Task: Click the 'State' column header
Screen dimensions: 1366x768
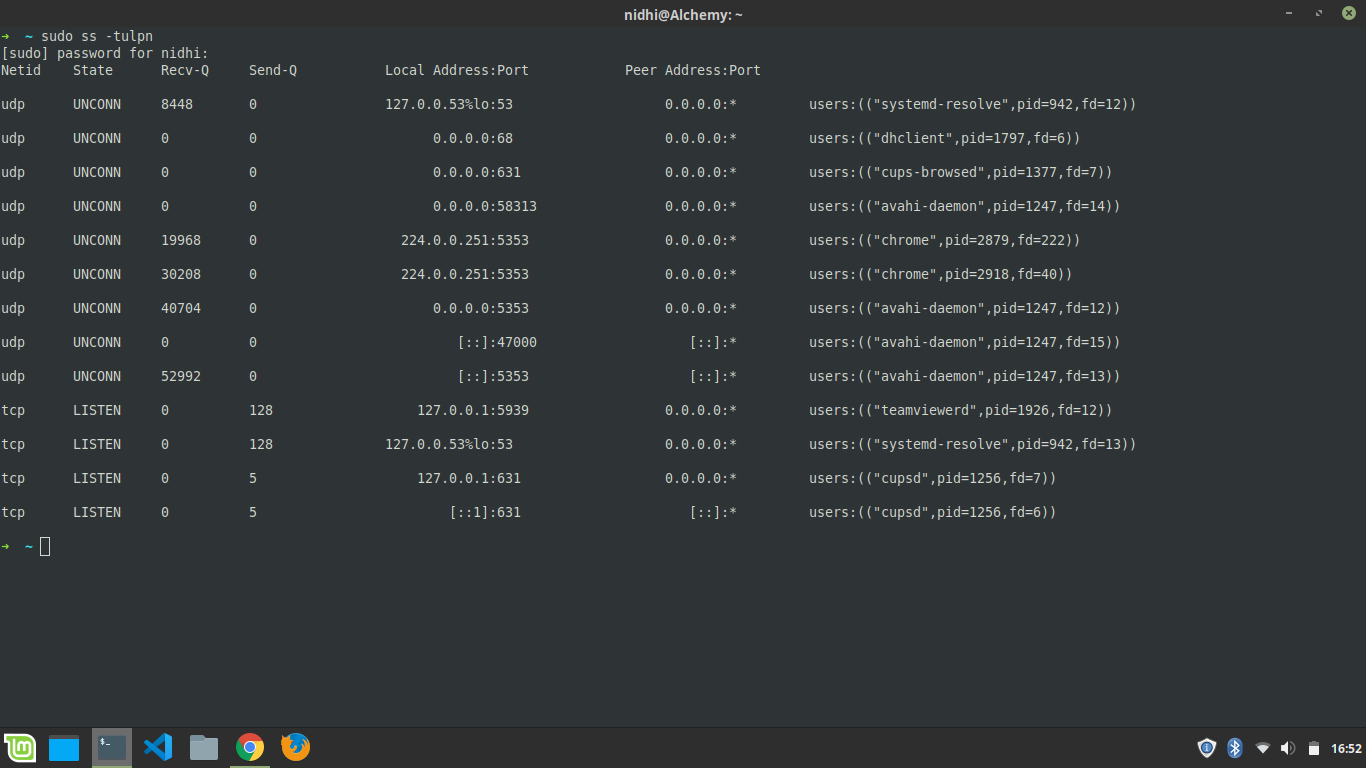Action: click(93, 70)
